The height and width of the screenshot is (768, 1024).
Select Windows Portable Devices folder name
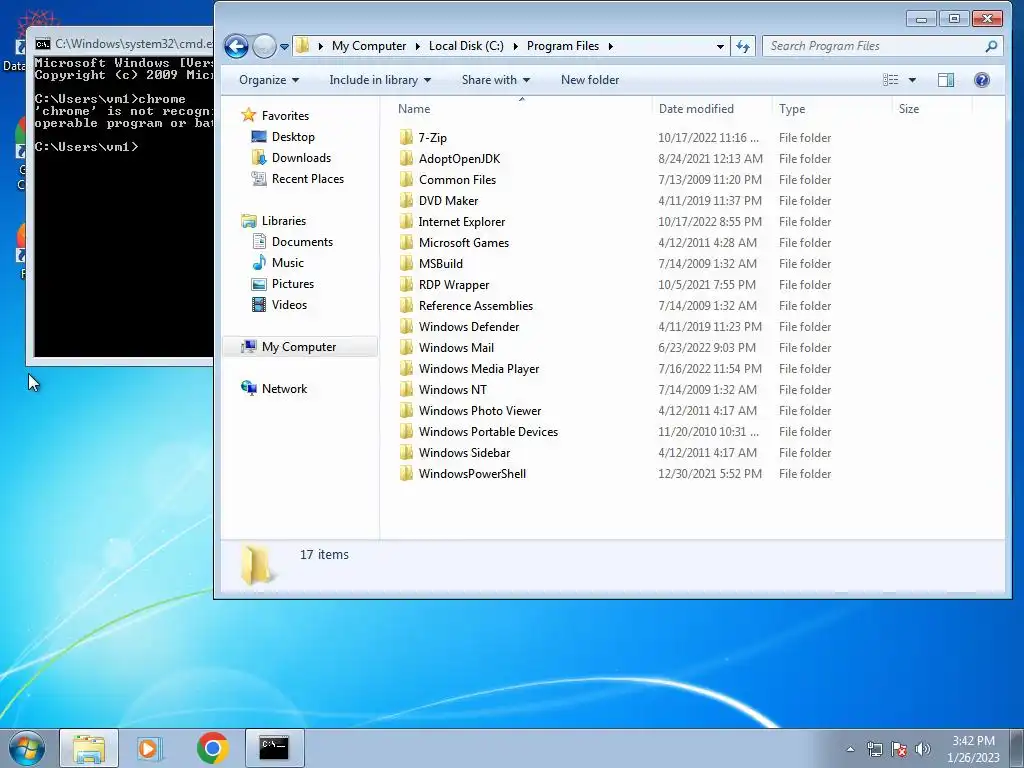coord(488,432)
